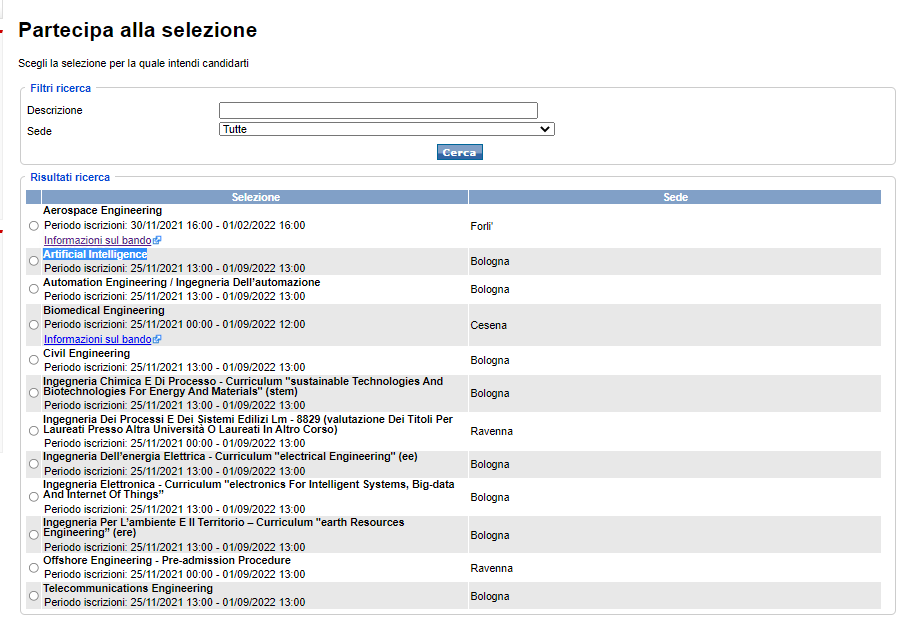908x617 pixels.
Task: Click the Telecommunications Engineering title
Action: (x=128, y=589)
